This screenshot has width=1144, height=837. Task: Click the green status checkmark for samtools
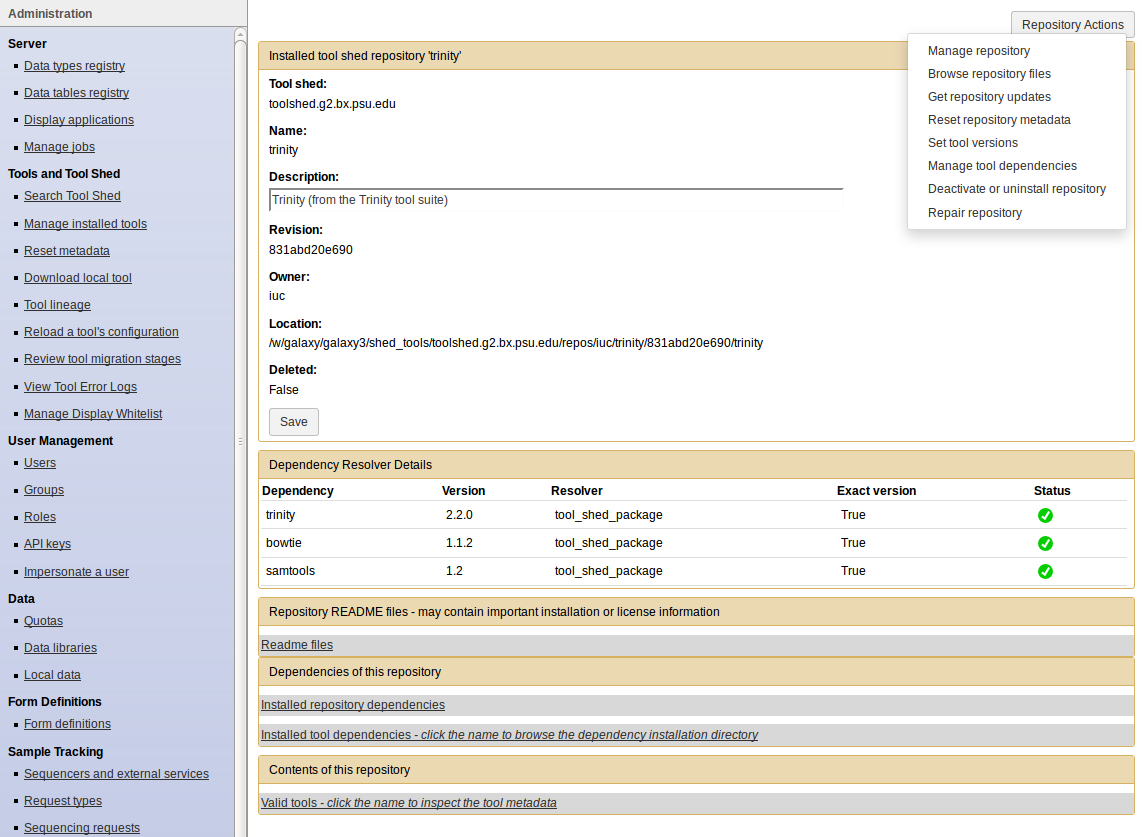[1045, 571]
